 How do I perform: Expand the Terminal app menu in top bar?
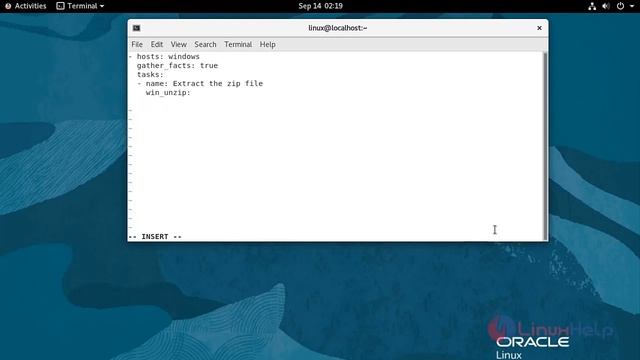coord(80,6)
